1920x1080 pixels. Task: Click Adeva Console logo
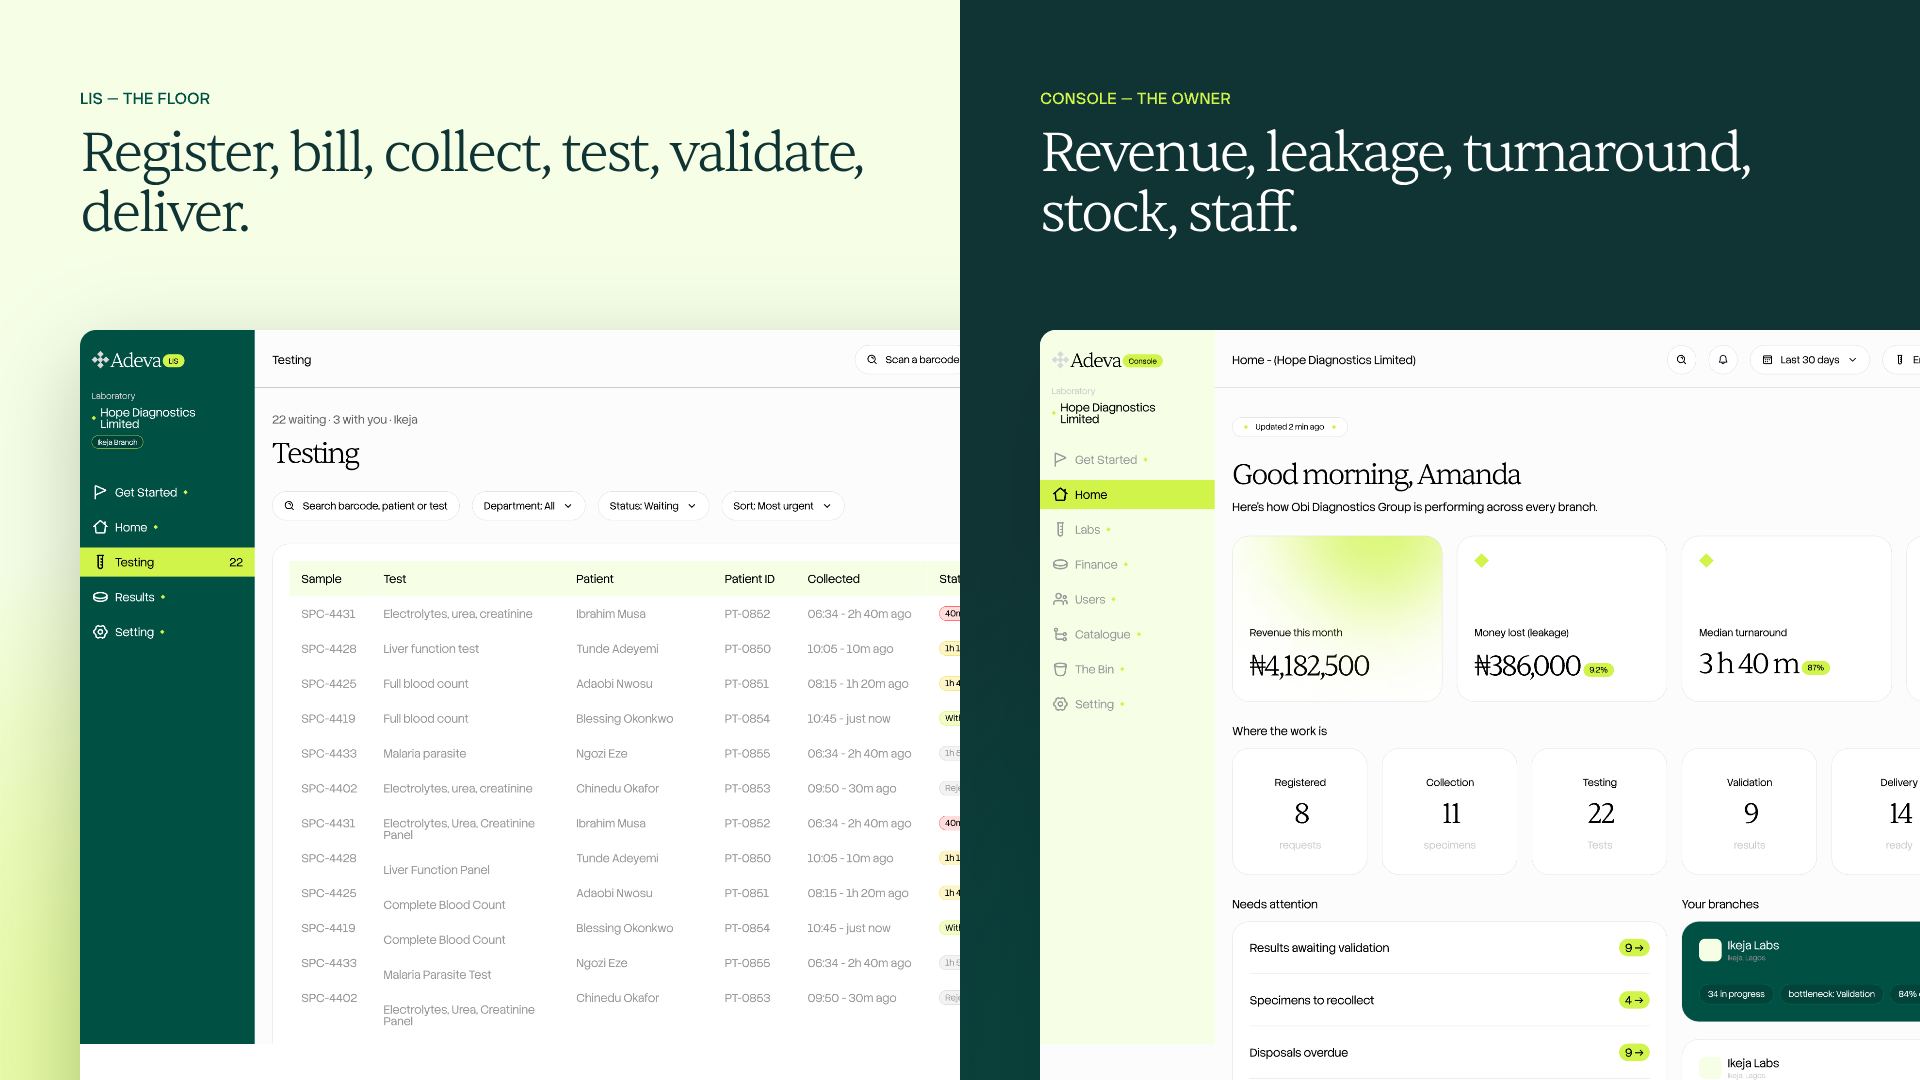tap(1107, 360)
